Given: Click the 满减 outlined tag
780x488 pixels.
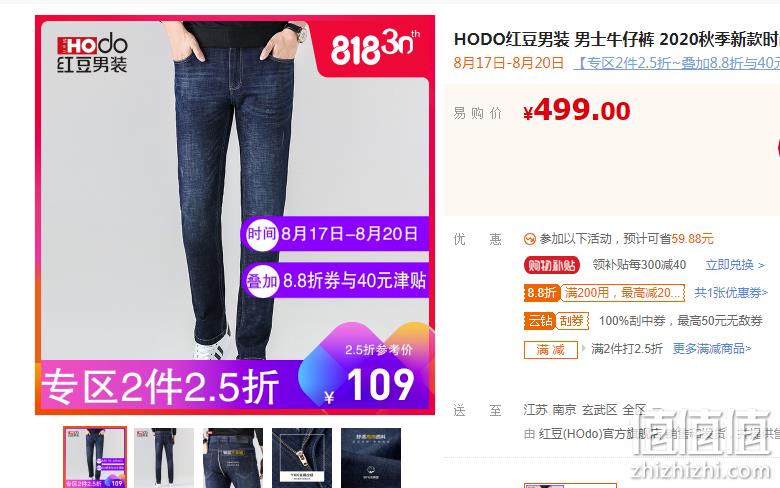Looking at the screenshot, I should tap(551, 350).
